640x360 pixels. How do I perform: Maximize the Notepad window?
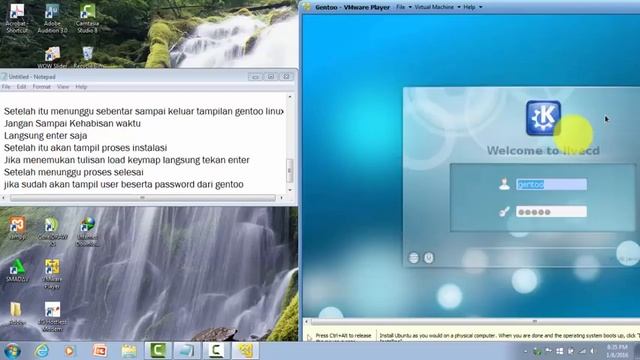point(271,77)
